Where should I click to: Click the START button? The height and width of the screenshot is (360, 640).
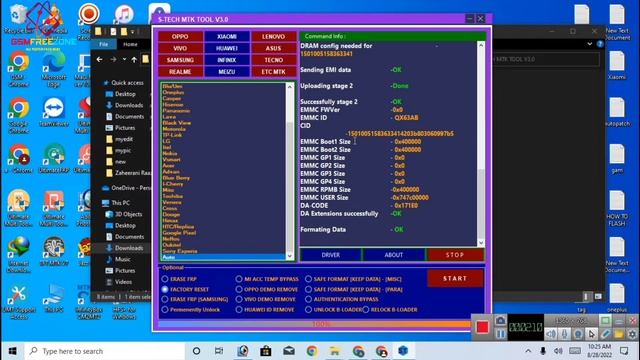coord(455,278)
